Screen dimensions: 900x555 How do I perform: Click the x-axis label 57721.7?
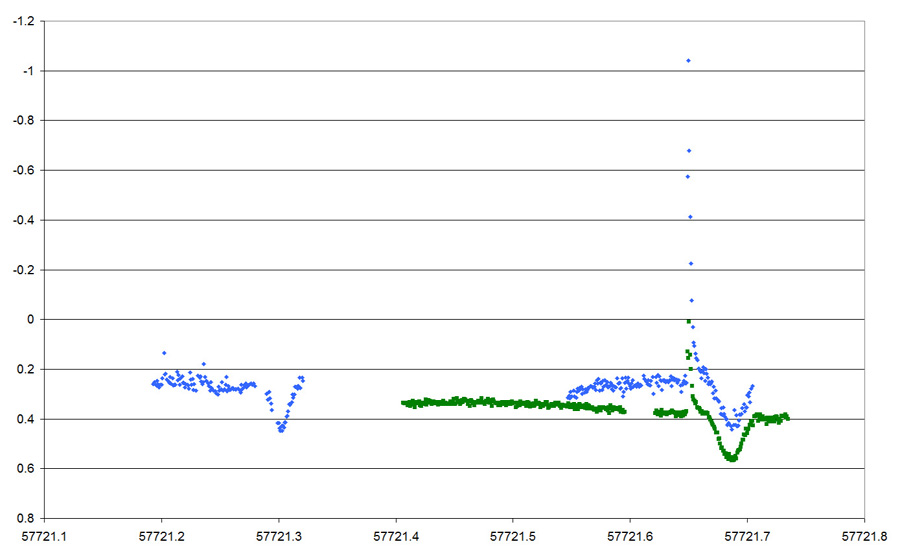pos(747,537)
